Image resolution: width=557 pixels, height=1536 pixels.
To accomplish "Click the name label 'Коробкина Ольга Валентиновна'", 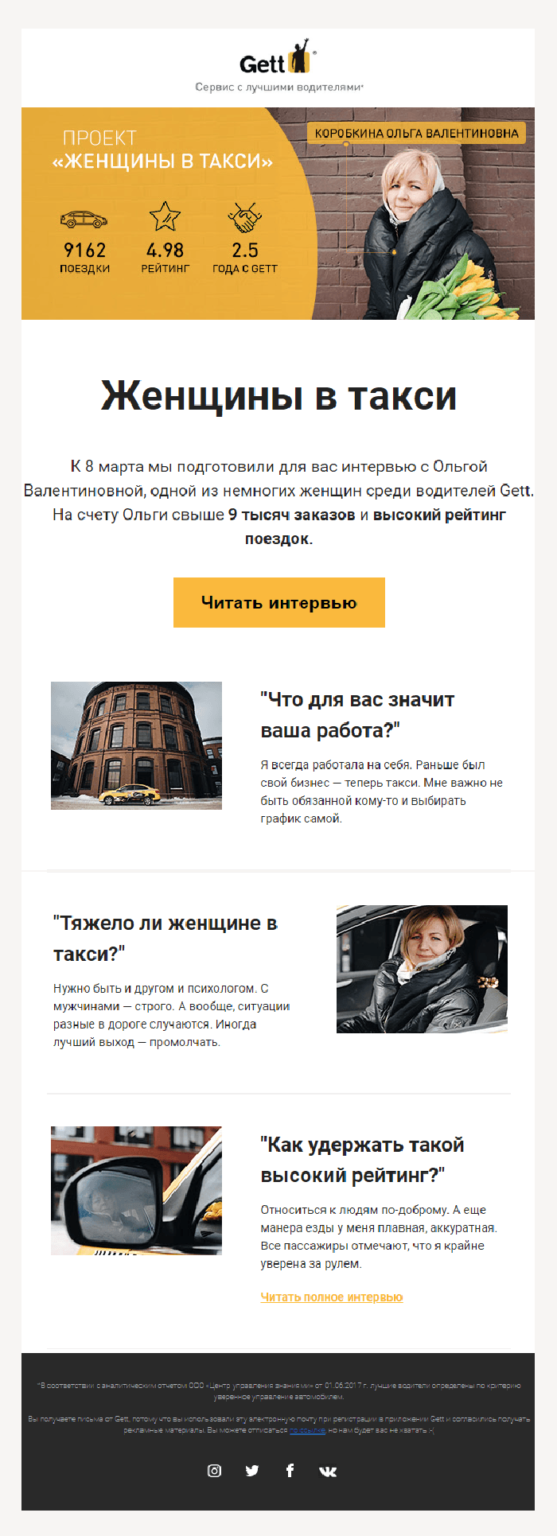I will [416, 133].
